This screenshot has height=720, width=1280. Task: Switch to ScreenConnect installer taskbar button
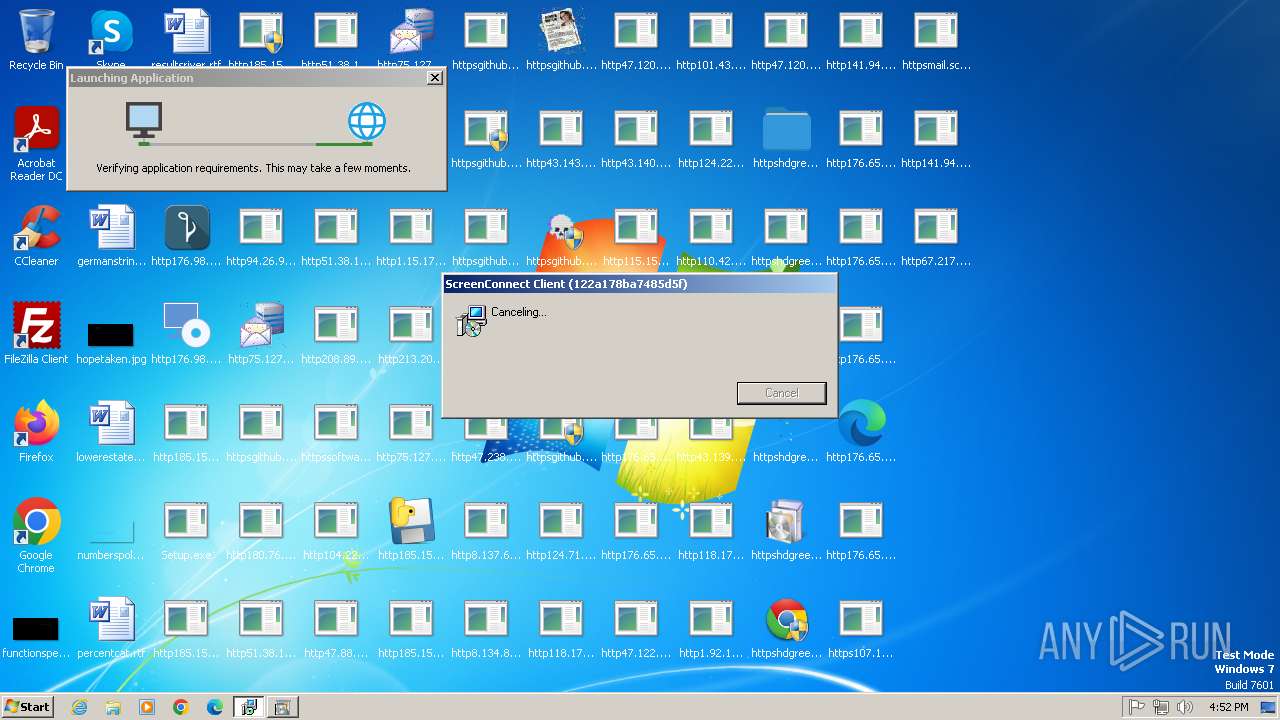pos(248,707)
